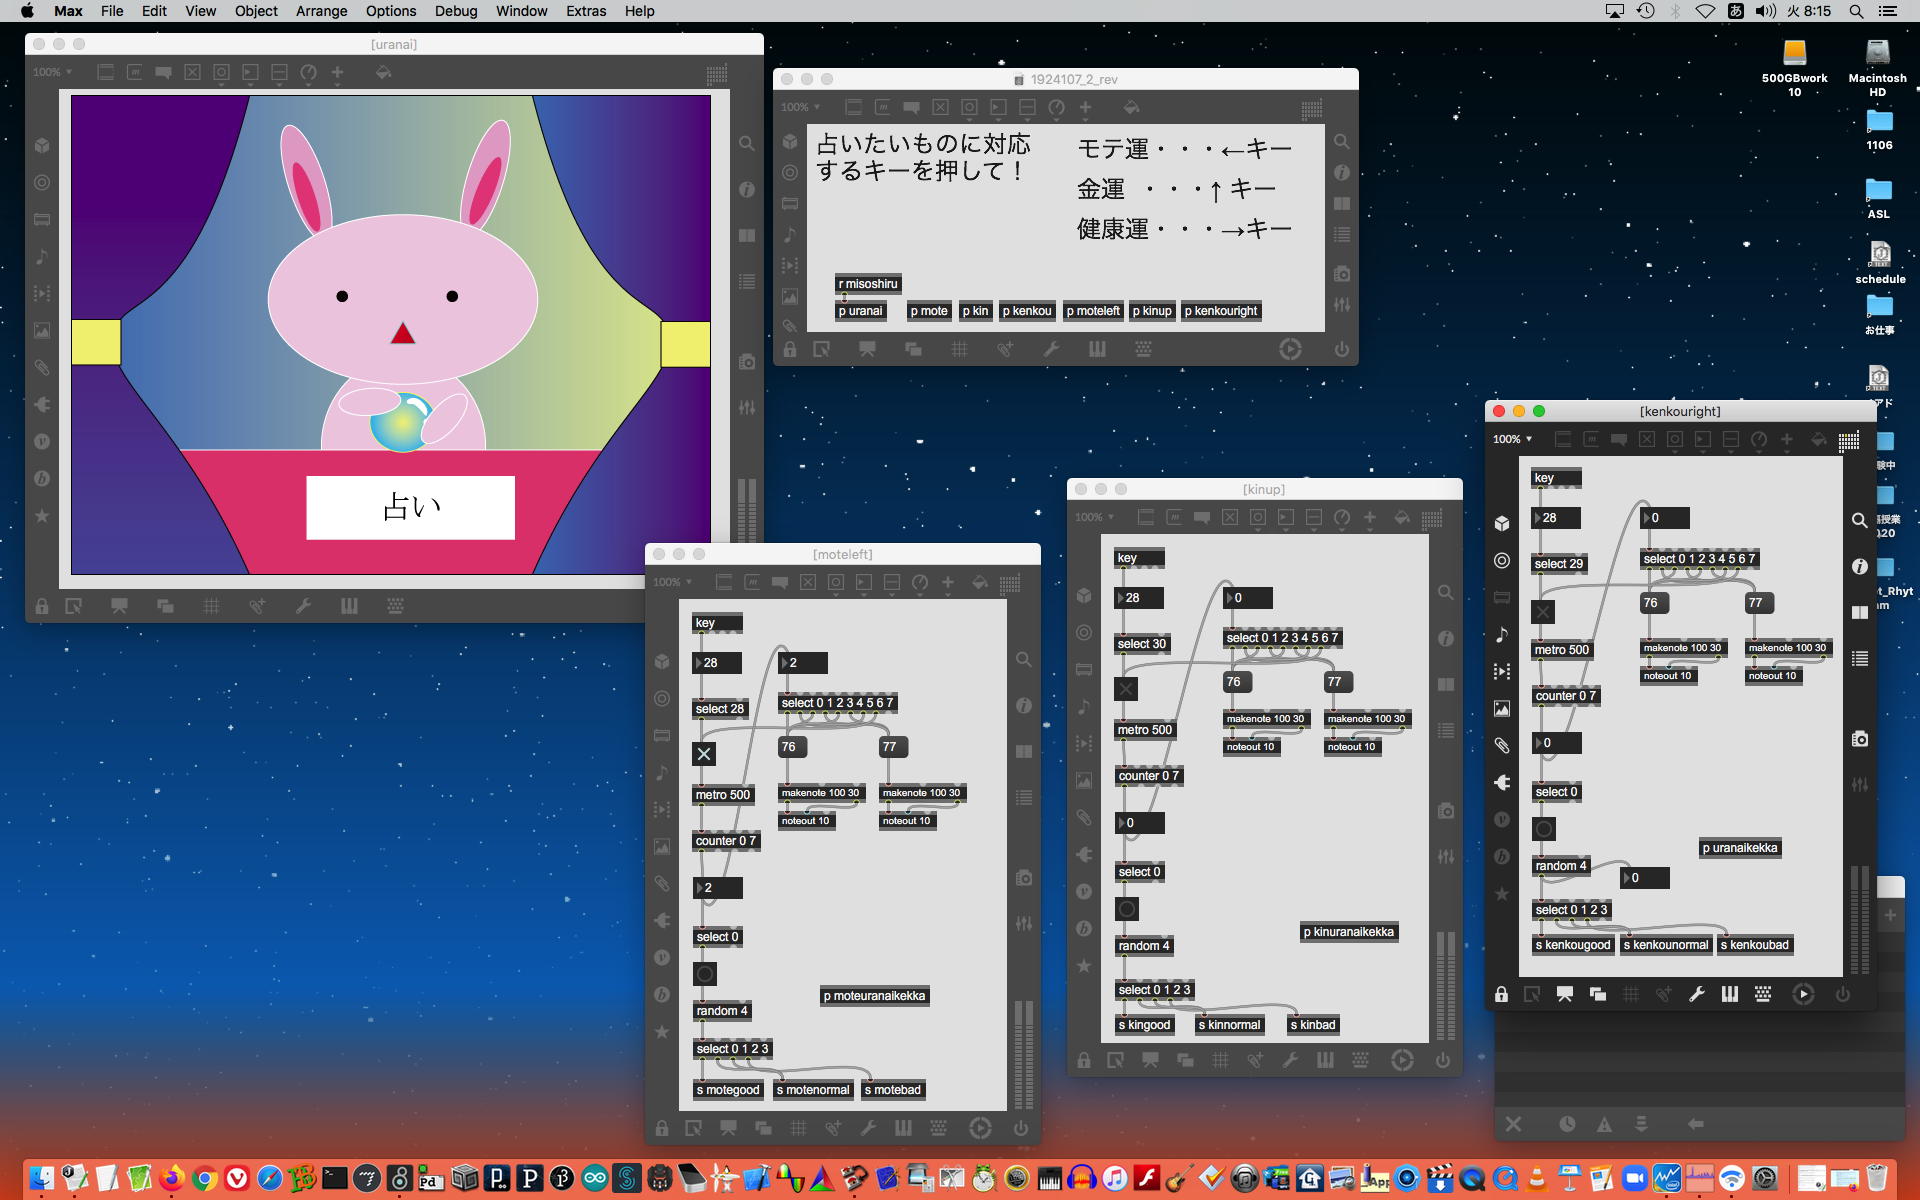Click the Audio note icon in kenkouright sidebar
The width and height of the screenshot is (1920, 1200).
[x=1502, y=634]
